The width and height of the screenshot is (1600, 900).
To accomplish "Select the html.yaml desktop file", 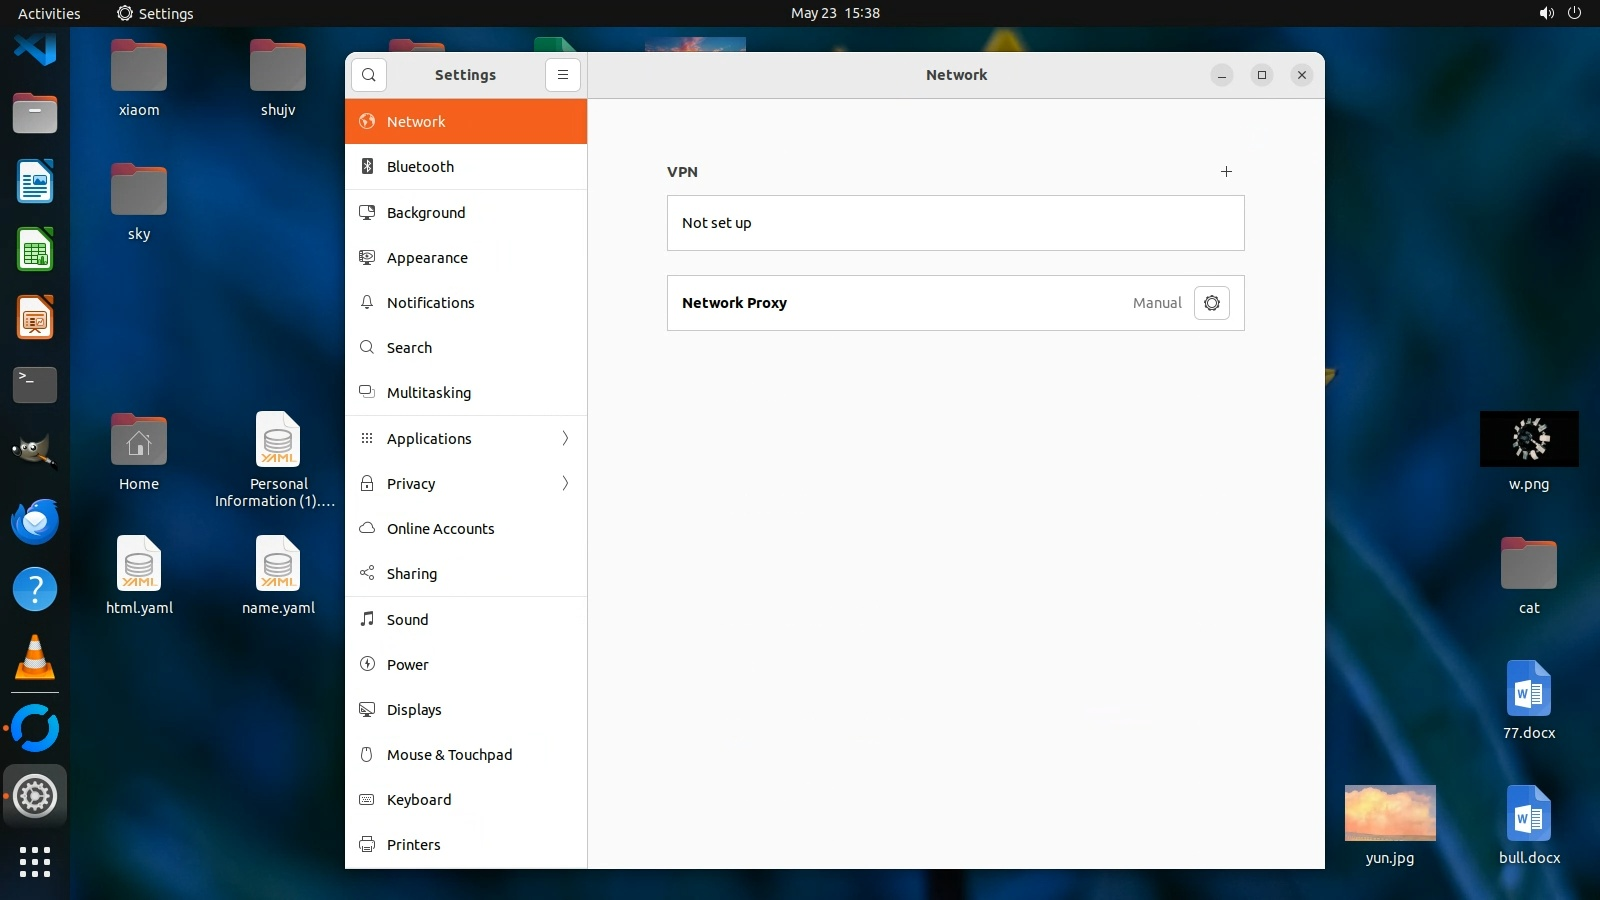I will [x=139, y=565].
